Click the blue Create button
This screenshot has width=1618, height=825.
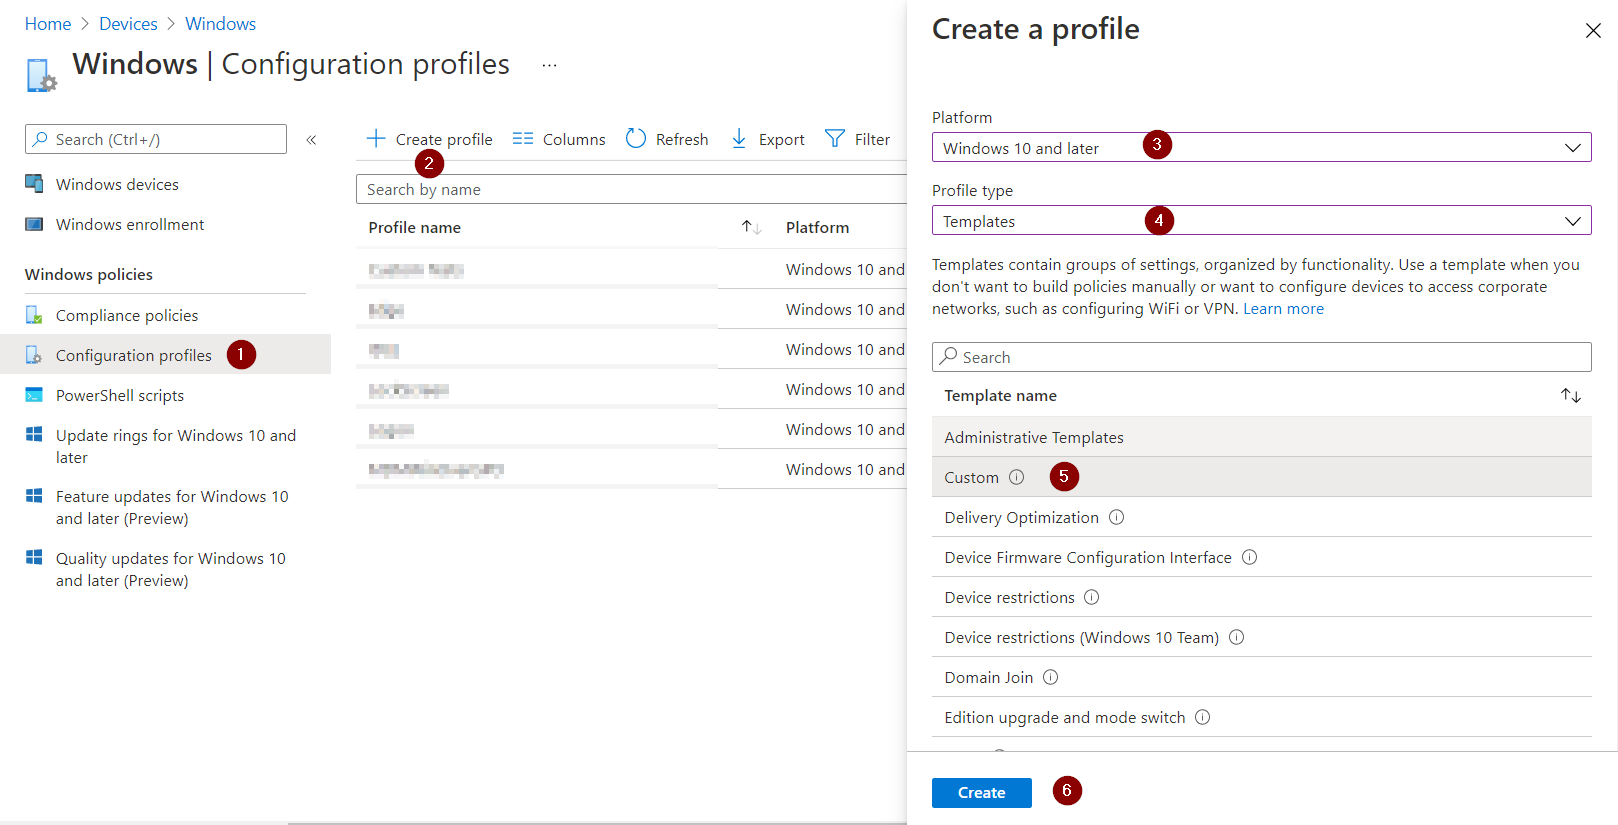[x=981, y=792]
